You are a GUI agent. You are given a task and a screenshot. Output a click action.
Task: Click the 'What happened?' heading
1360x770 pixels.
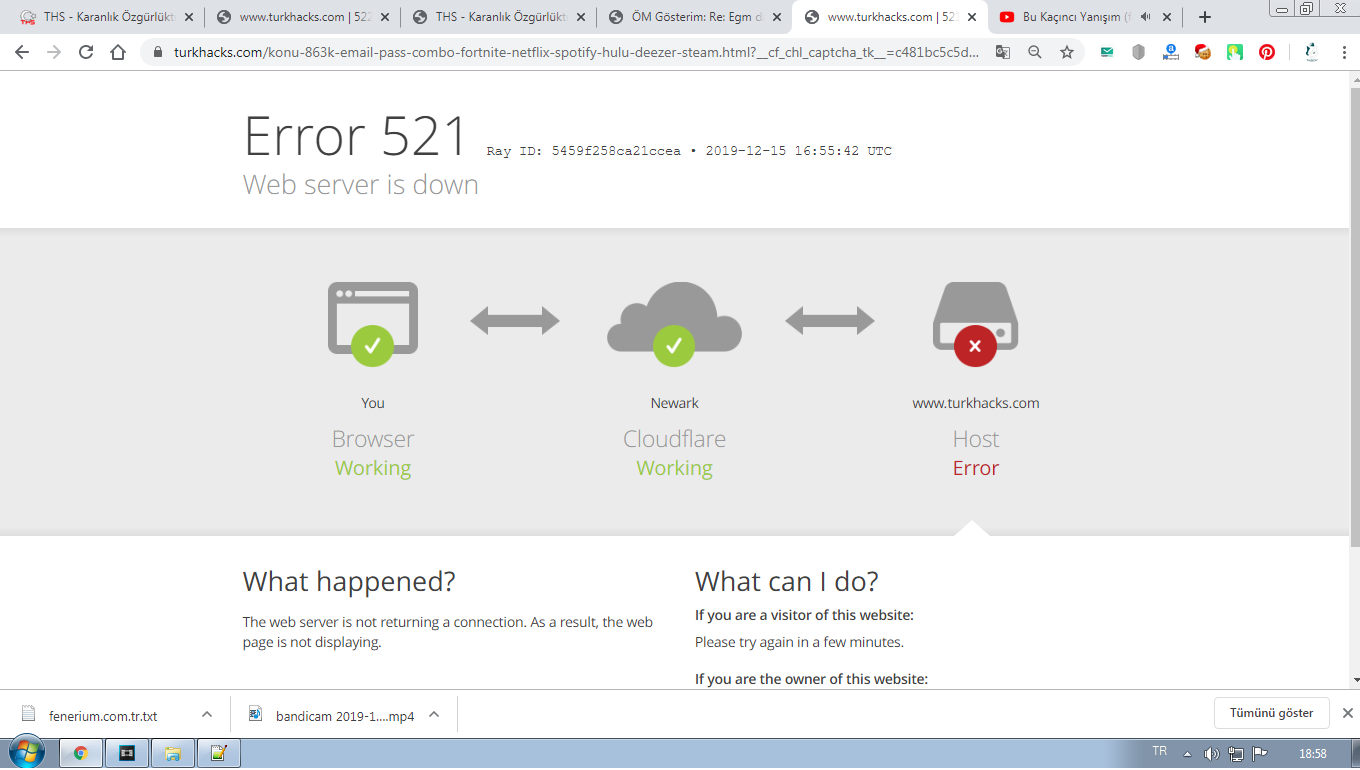pyautogui.click(x=349, y=582)
